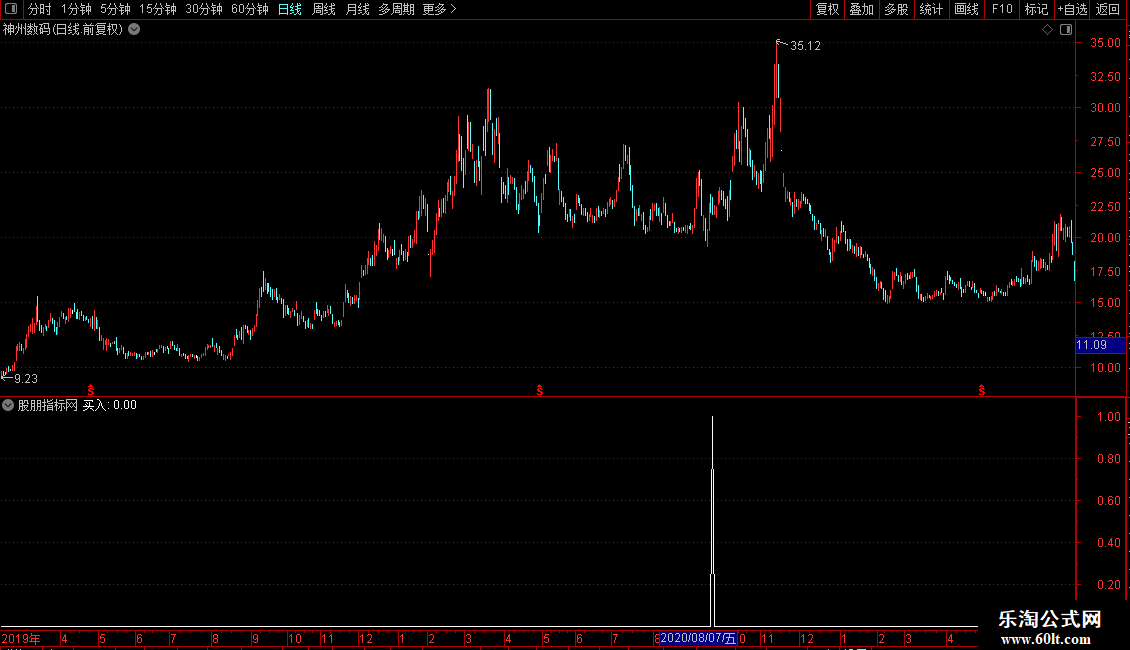Screen dimensions: 1130x650
Task: Click the red S marker near early 2021
Action: (x=982, y=390)
